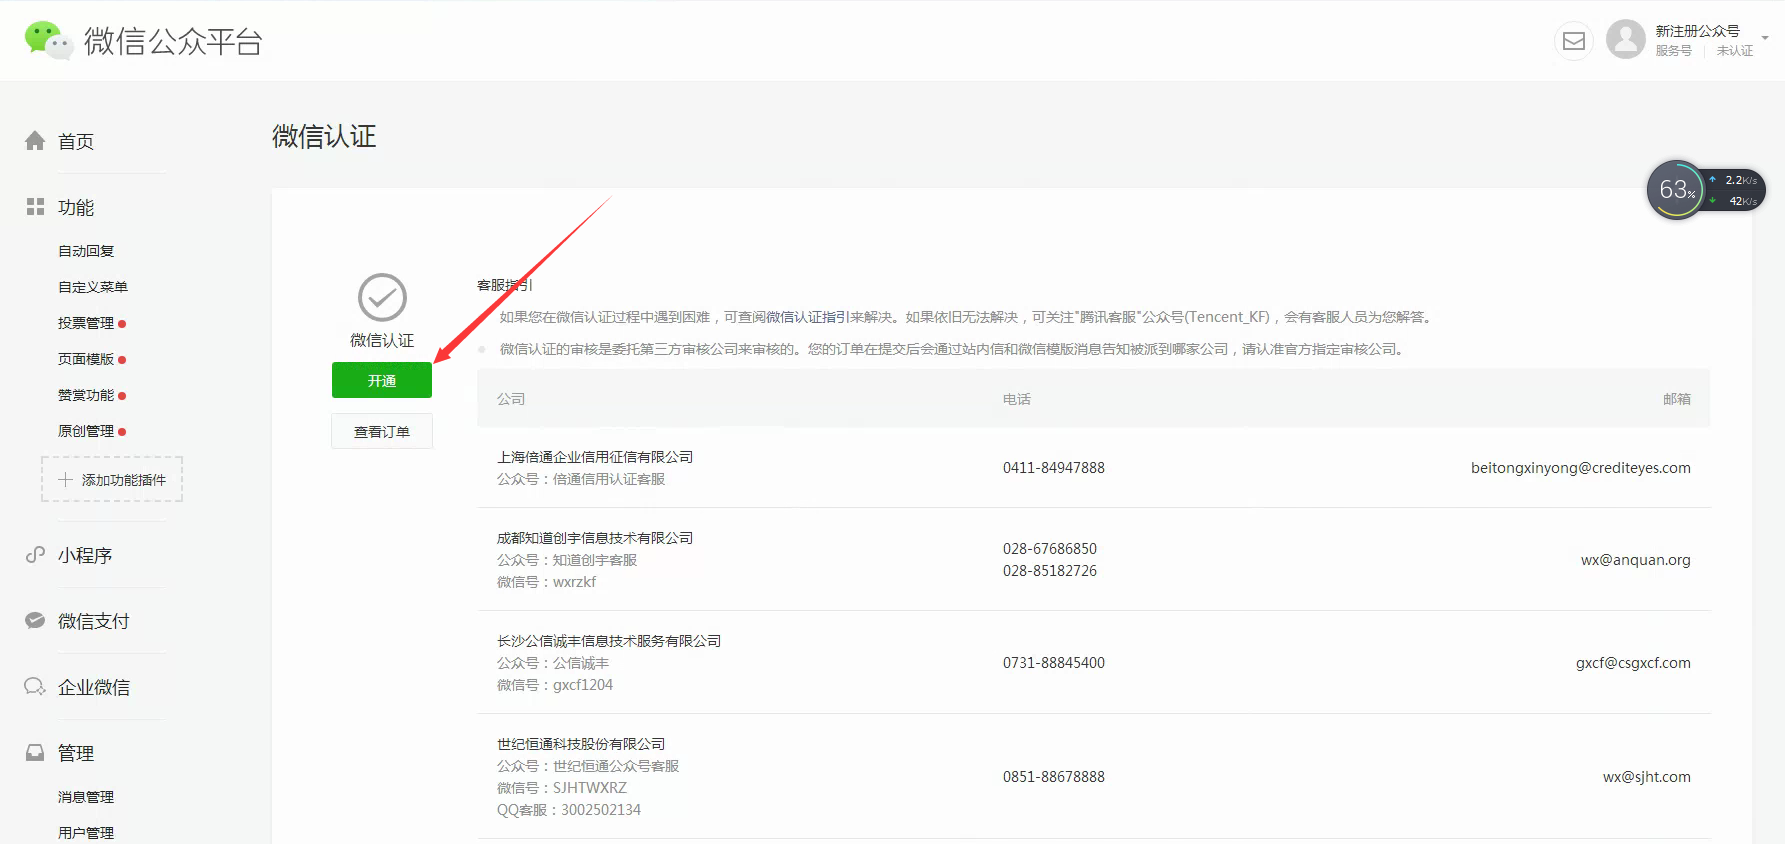The width and height of the screenshot is (1785, 844).
Task: Open 小程序 section in sidebar
Action: click(85, 555)
